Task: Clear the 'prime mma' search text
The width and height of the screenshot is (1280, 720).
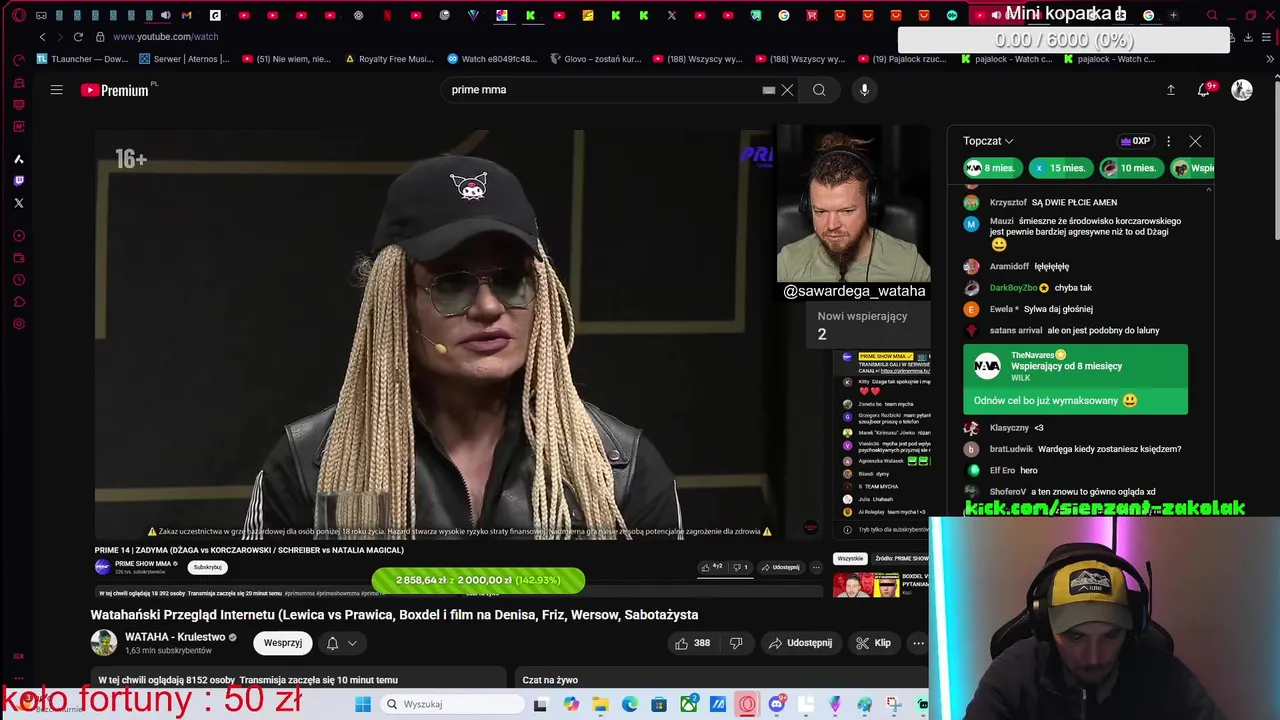Action: [x=787, y=90]
